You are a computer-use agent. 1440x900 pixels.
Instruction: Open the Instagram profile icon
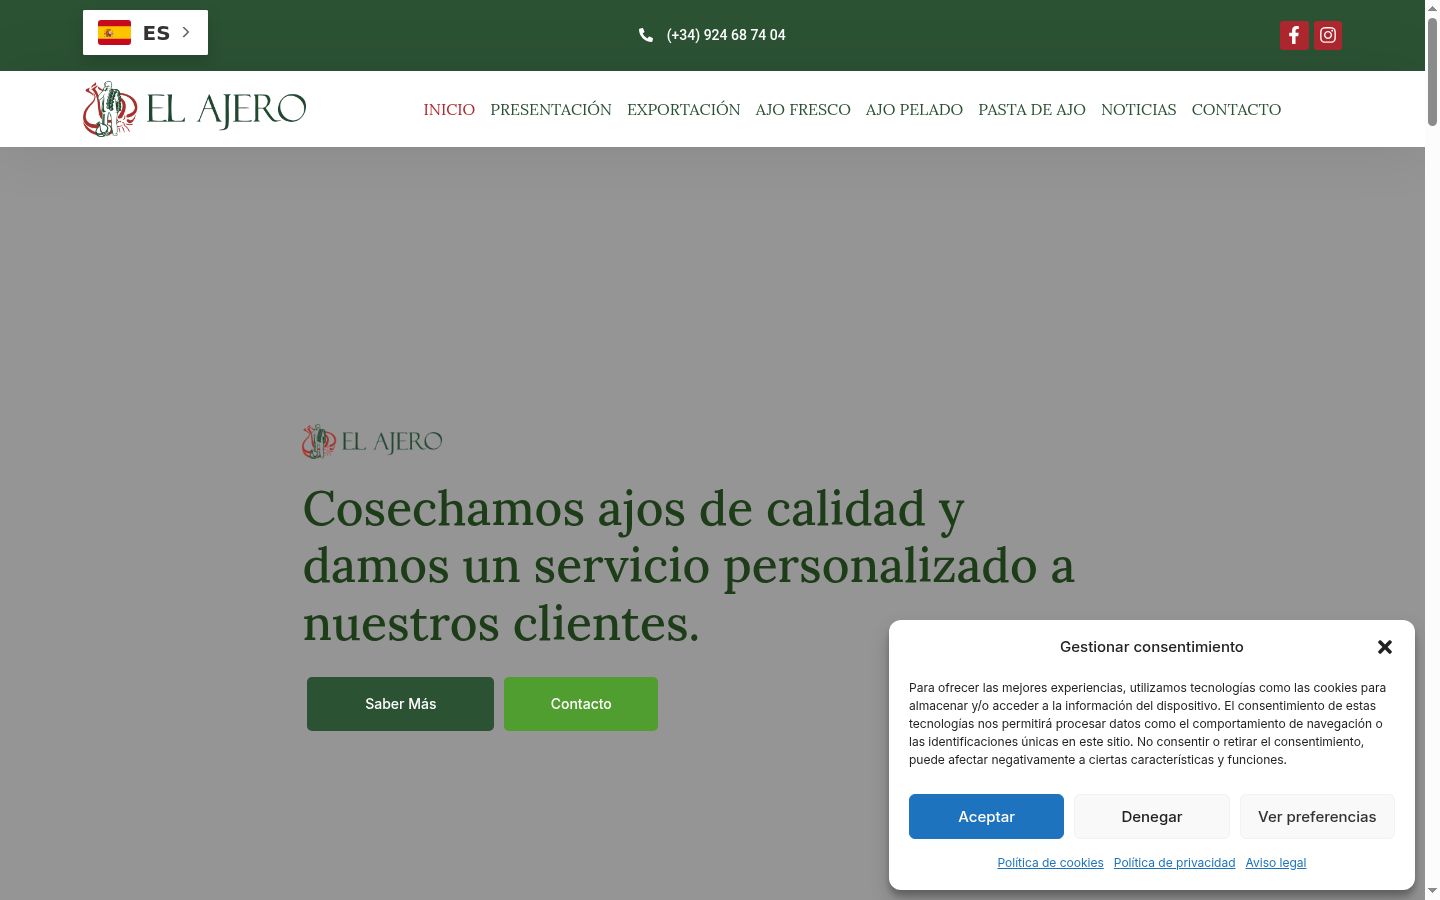(x=1328, y=35)
